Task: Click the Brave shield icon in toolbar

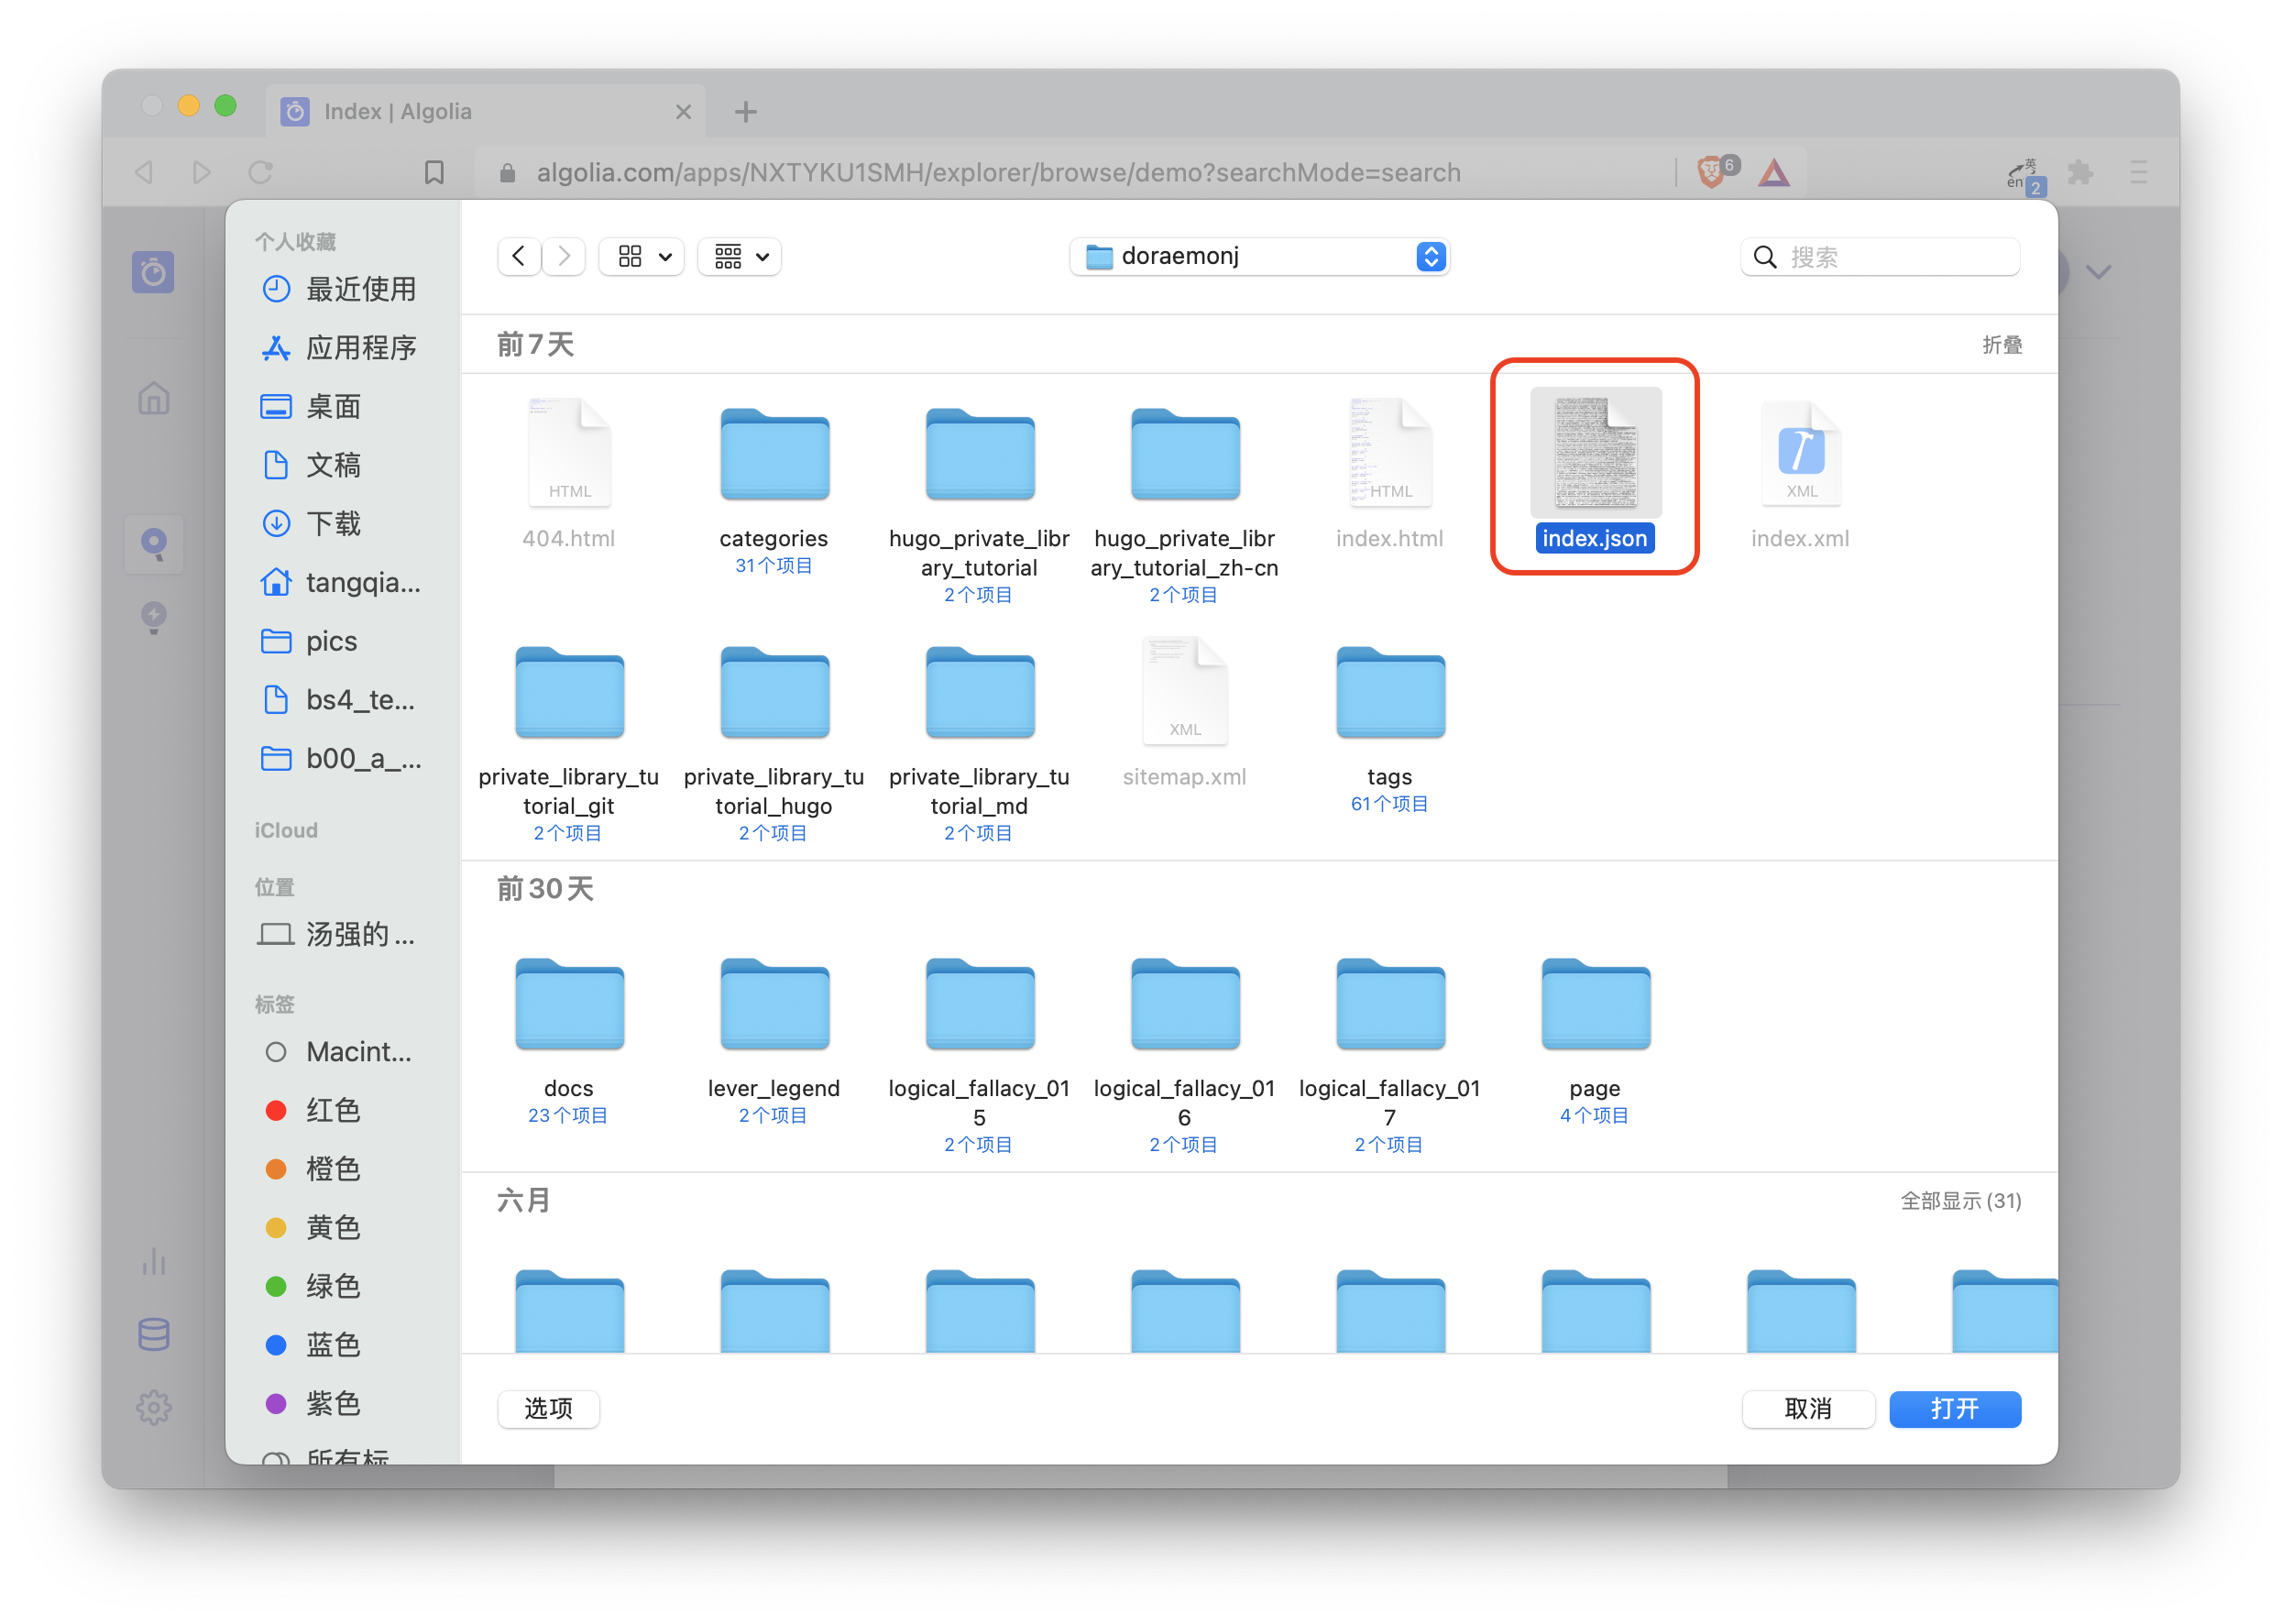Action: click(x=1713, y=171)
